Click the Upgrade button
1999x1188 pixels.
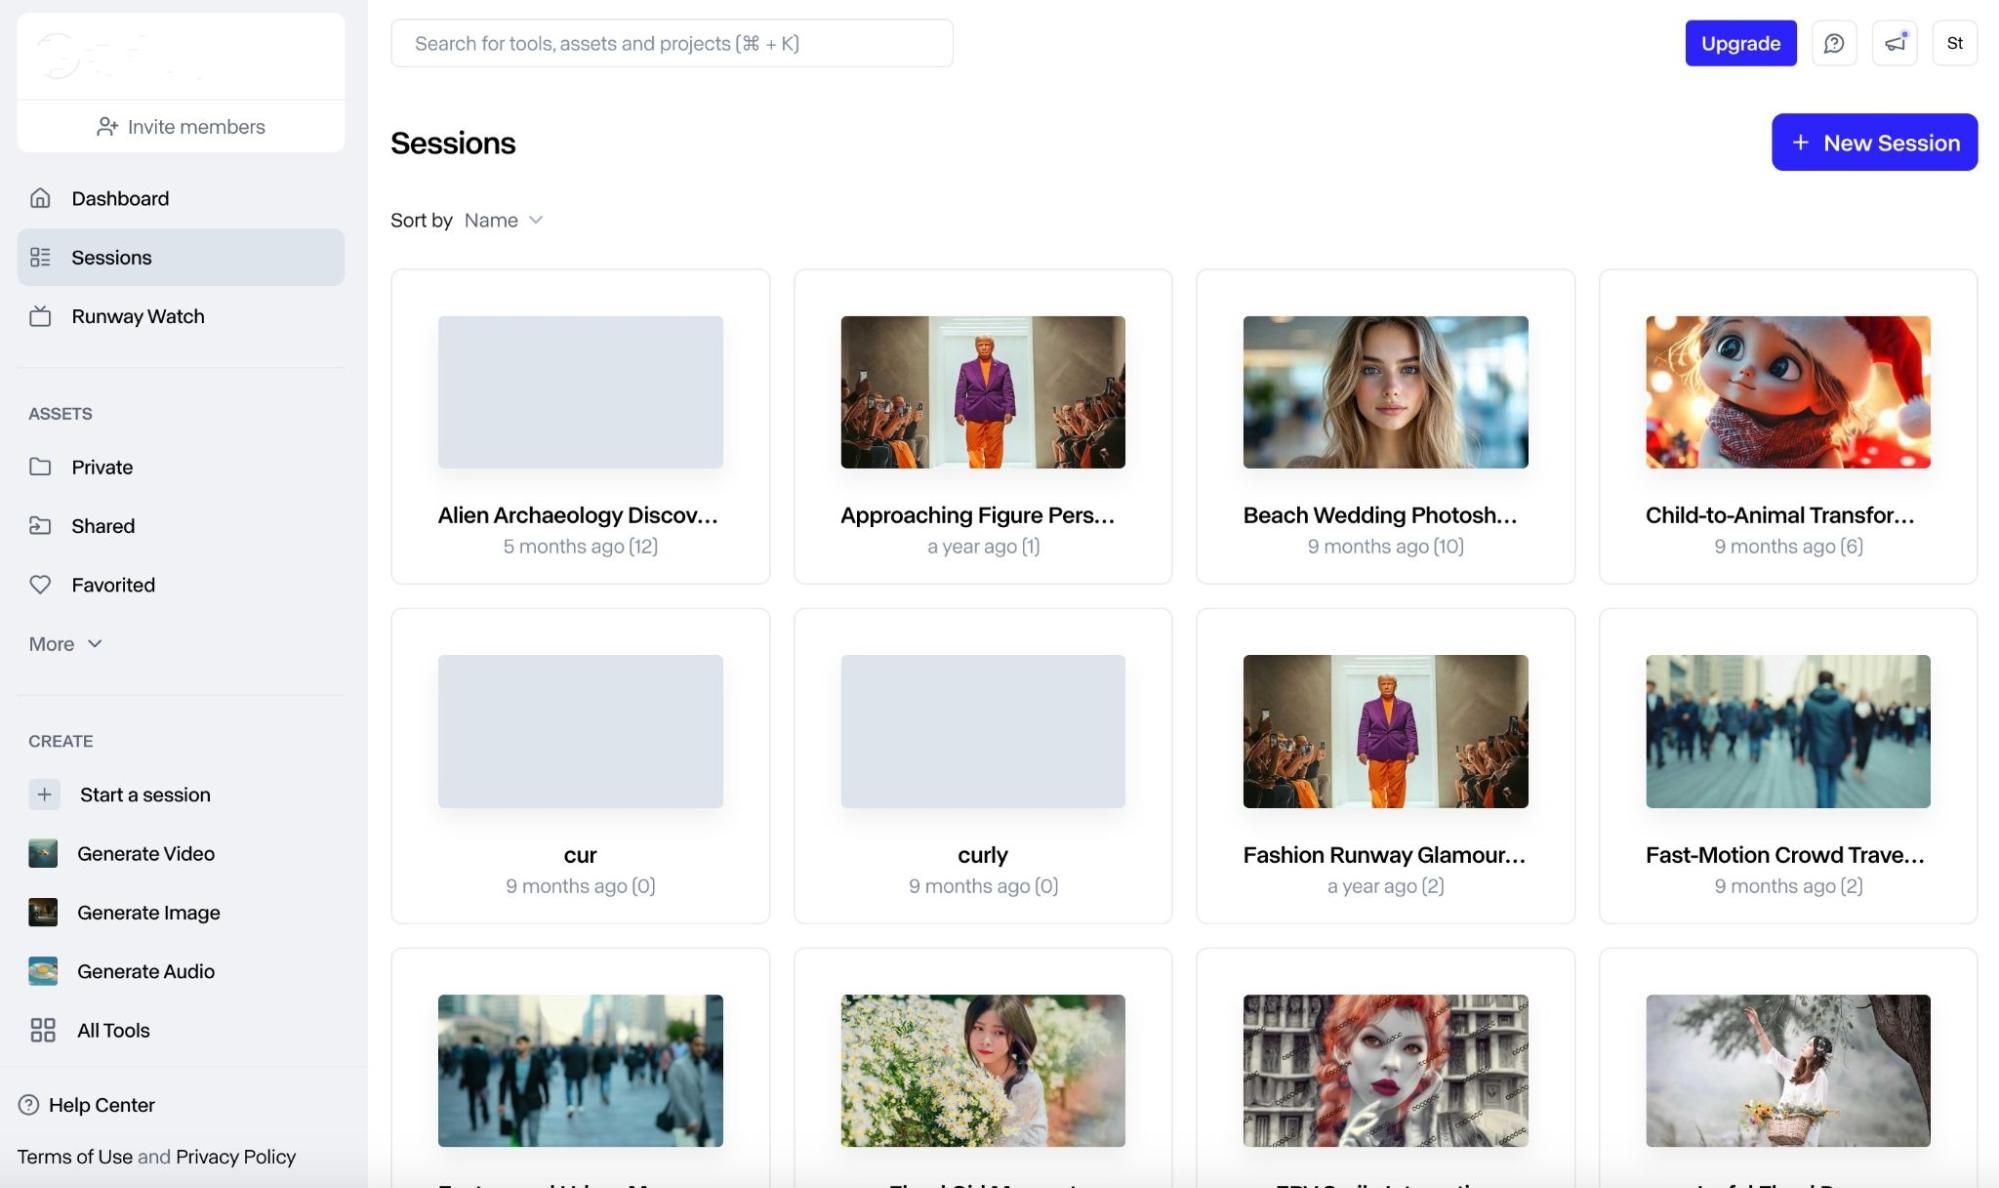pos(1740,43)
